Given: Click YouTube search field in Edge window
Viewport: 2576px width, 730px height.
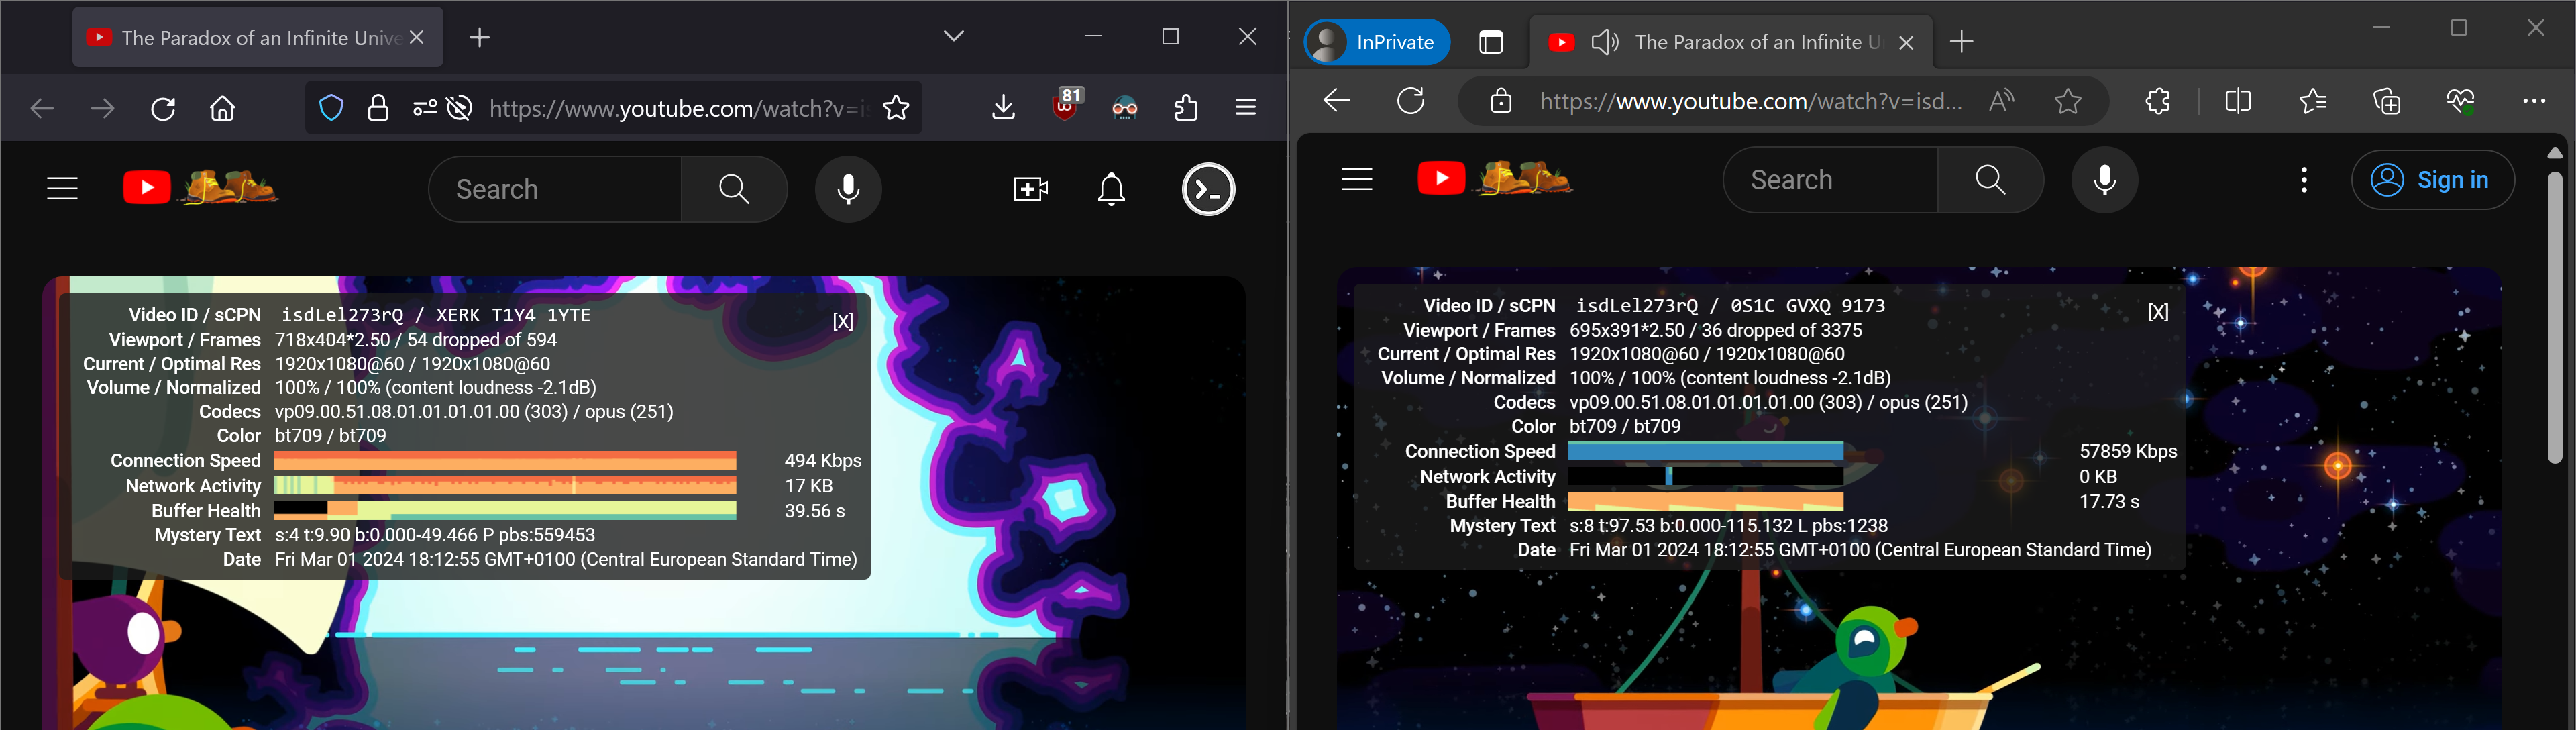Looking at the screenshot, I should tap(1830, 180).
